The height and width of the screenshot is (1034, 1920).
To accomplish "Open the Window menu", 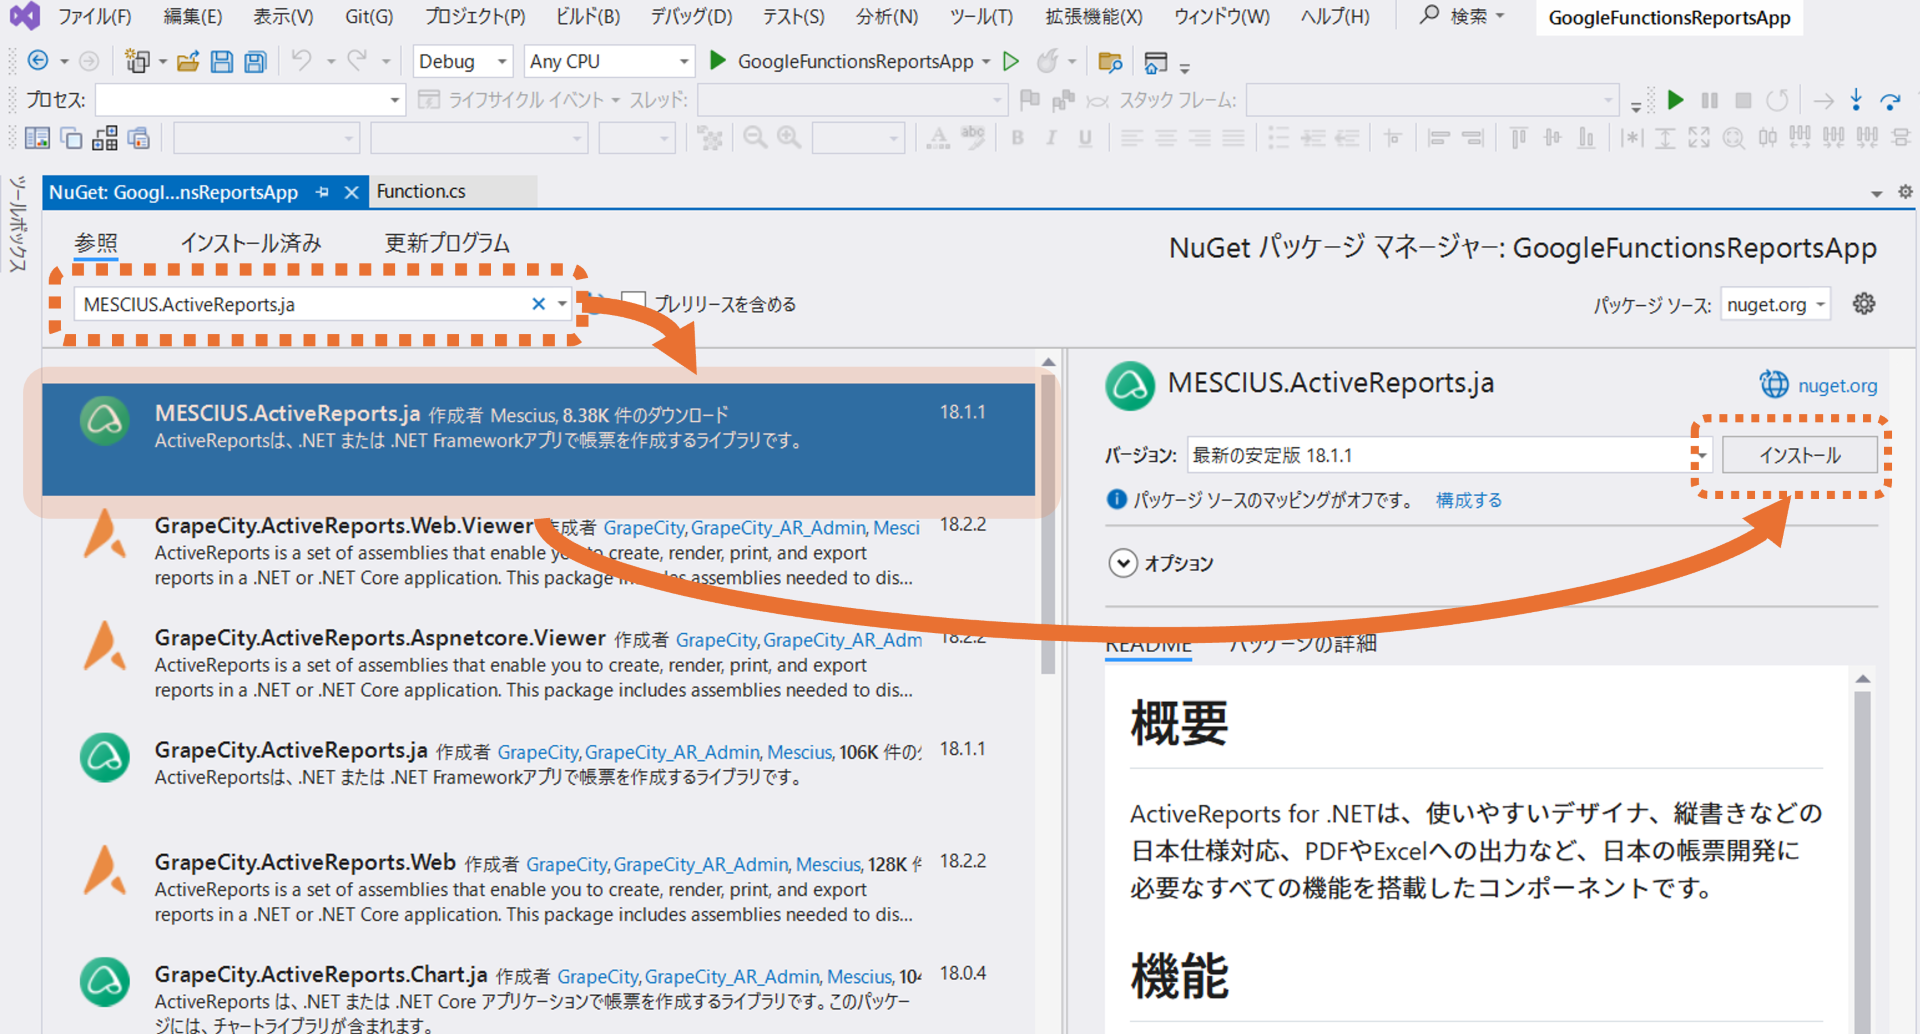I will click(x=1221, y=16).
